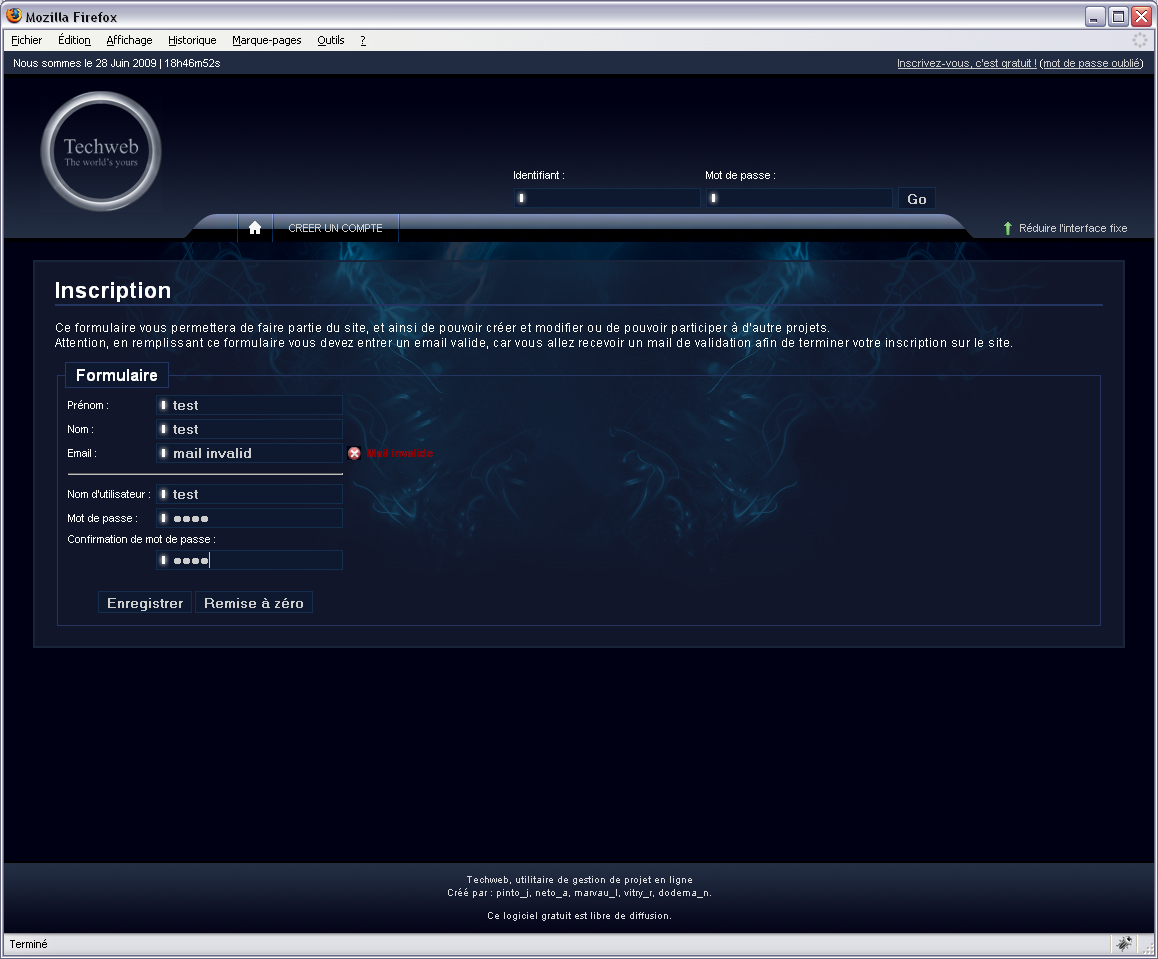Click the loading throbber icon in menu bar
Image resolution: width=1158 pixels, height=959 pixels.
tap(1140, 40)
